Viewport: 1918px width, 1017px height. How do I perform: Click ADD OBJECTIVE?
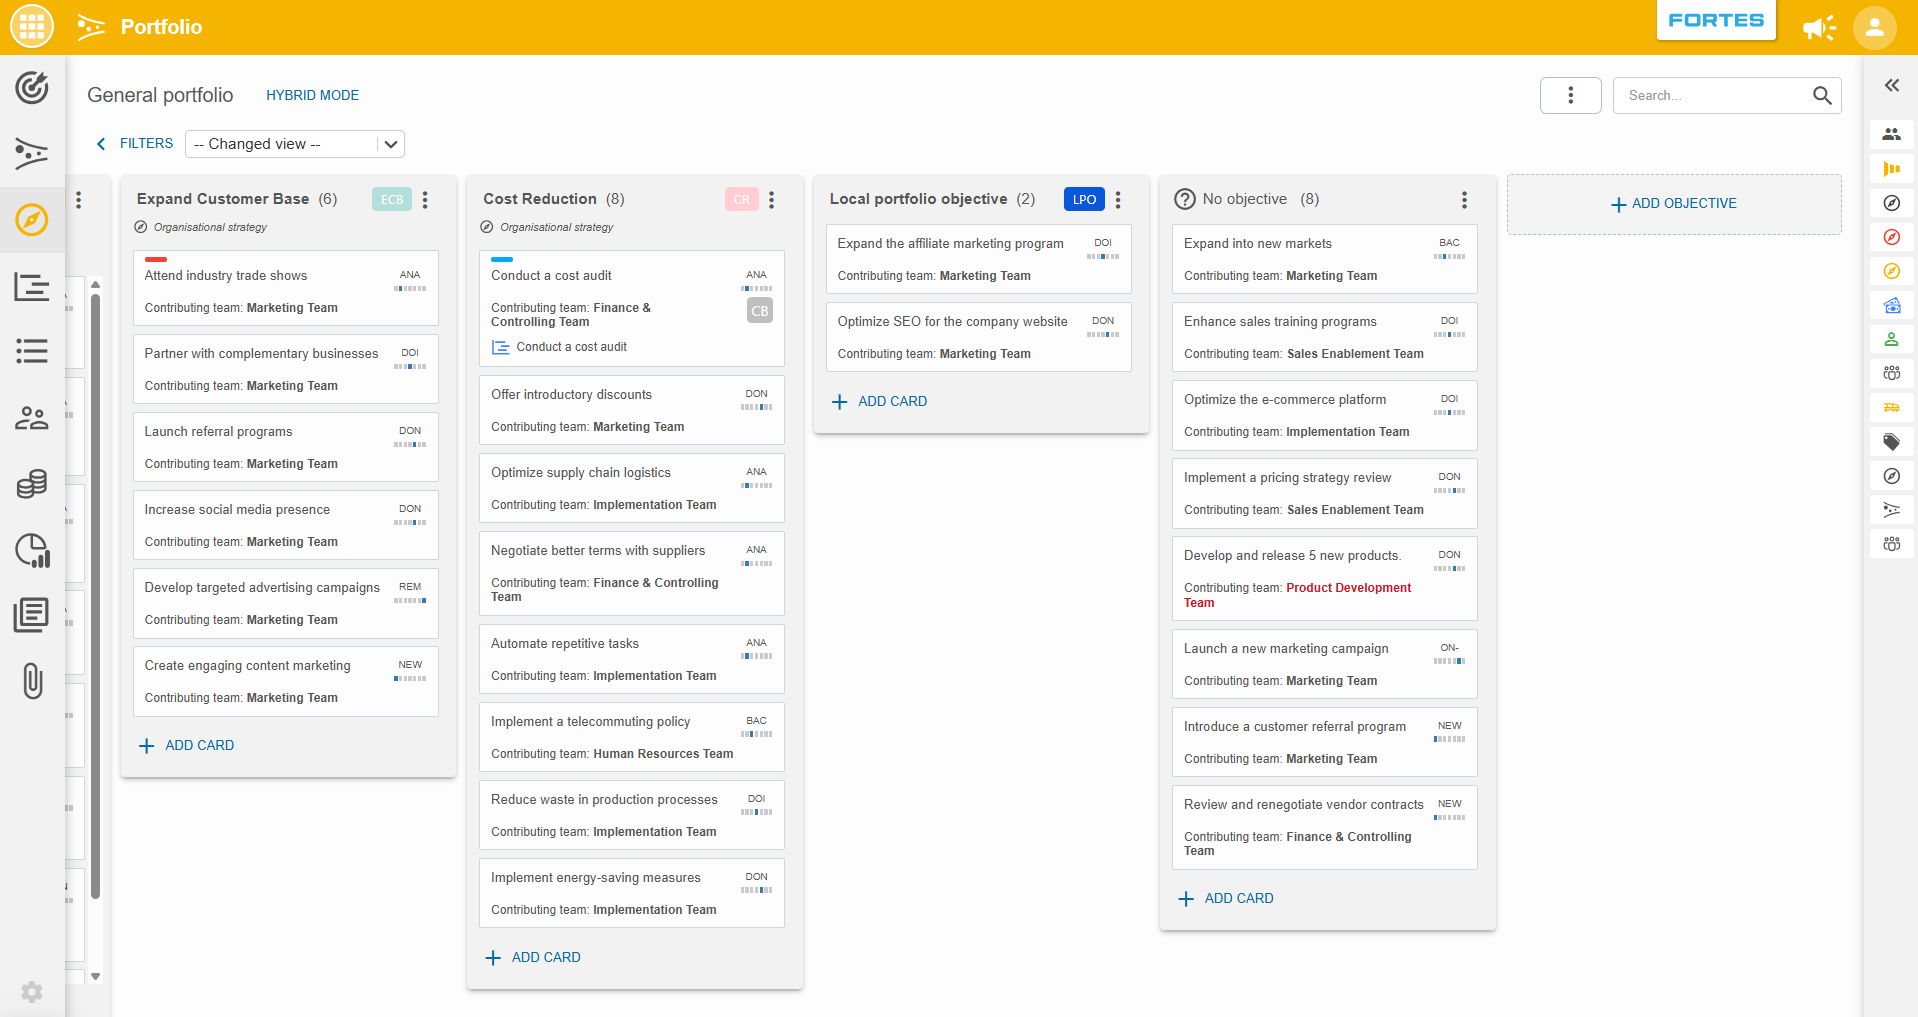(x=1674, y=204)
